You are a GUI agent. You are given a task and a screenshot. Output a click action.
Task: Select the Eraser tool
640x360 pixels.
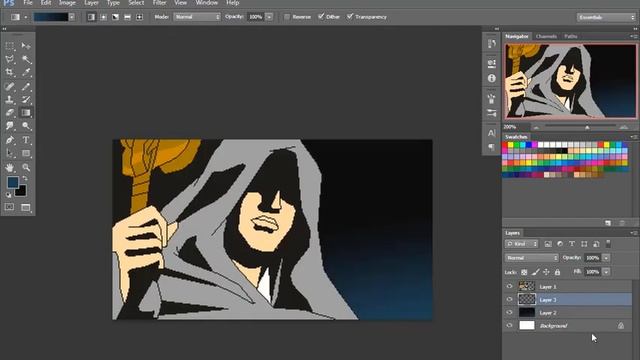point(10,113)
